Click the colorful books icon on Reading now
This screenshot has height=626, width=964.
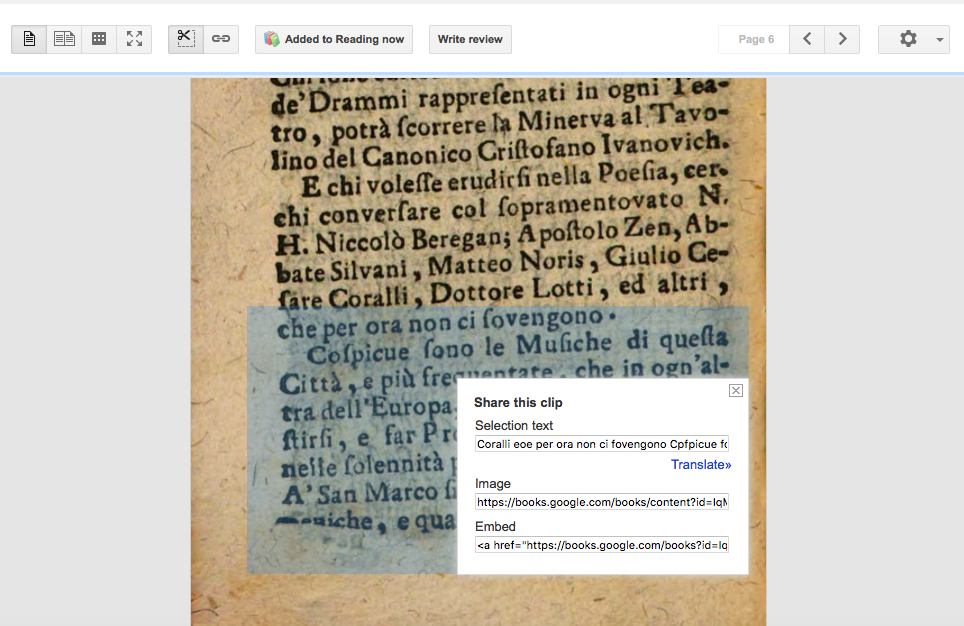click(x=272, y=39)
